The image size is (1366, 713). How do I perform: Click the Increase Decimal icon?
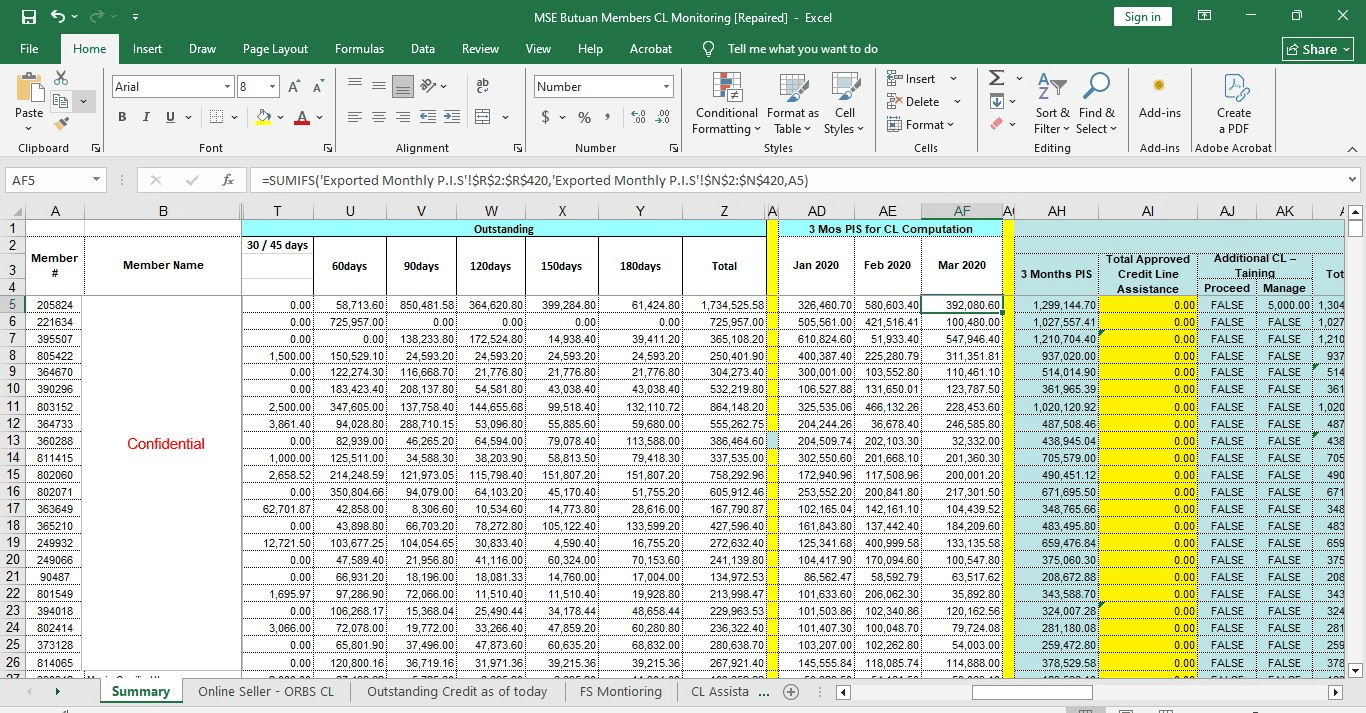[x=639, y=117]
